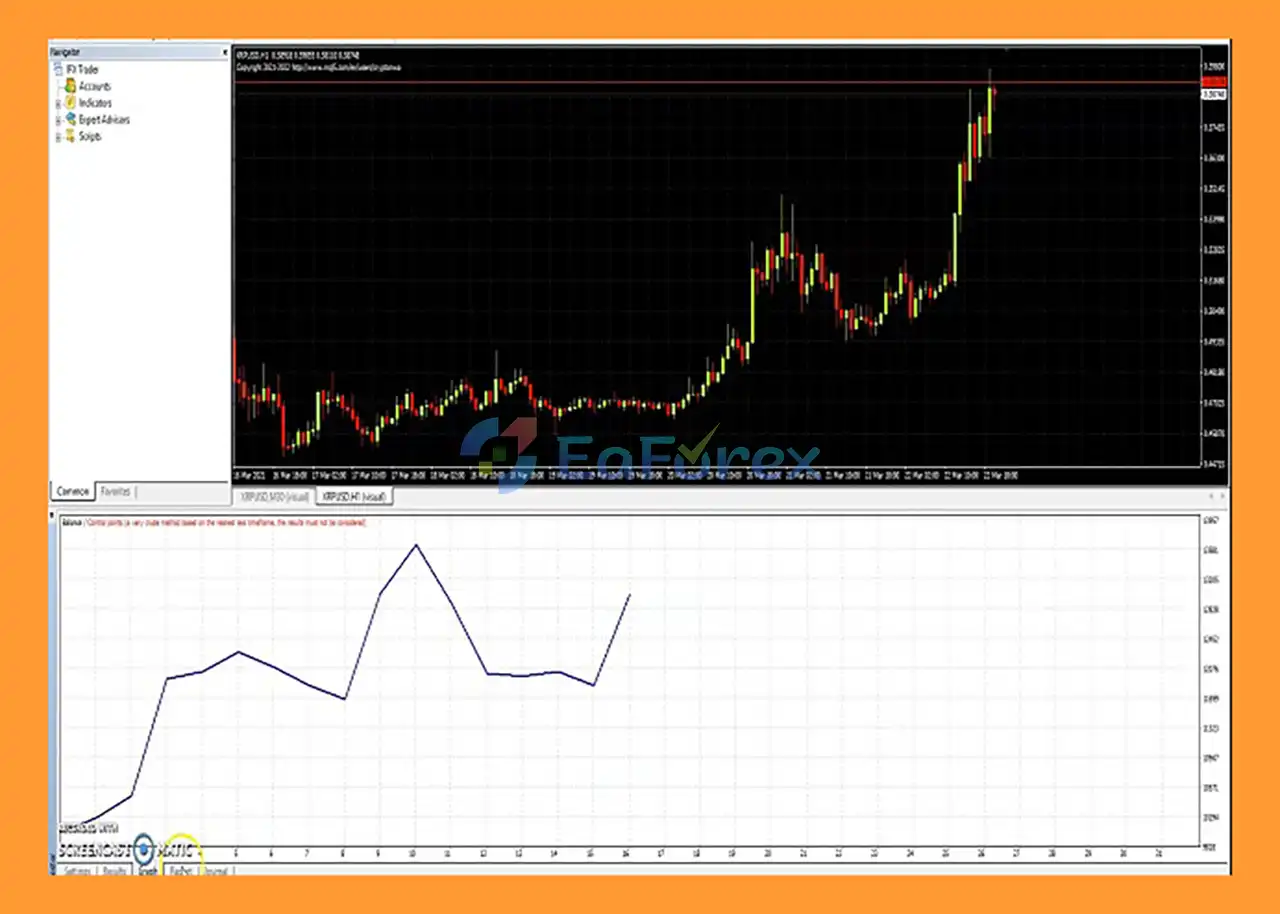
Task: Open the tester Journal tab
Action: [217, 871]
